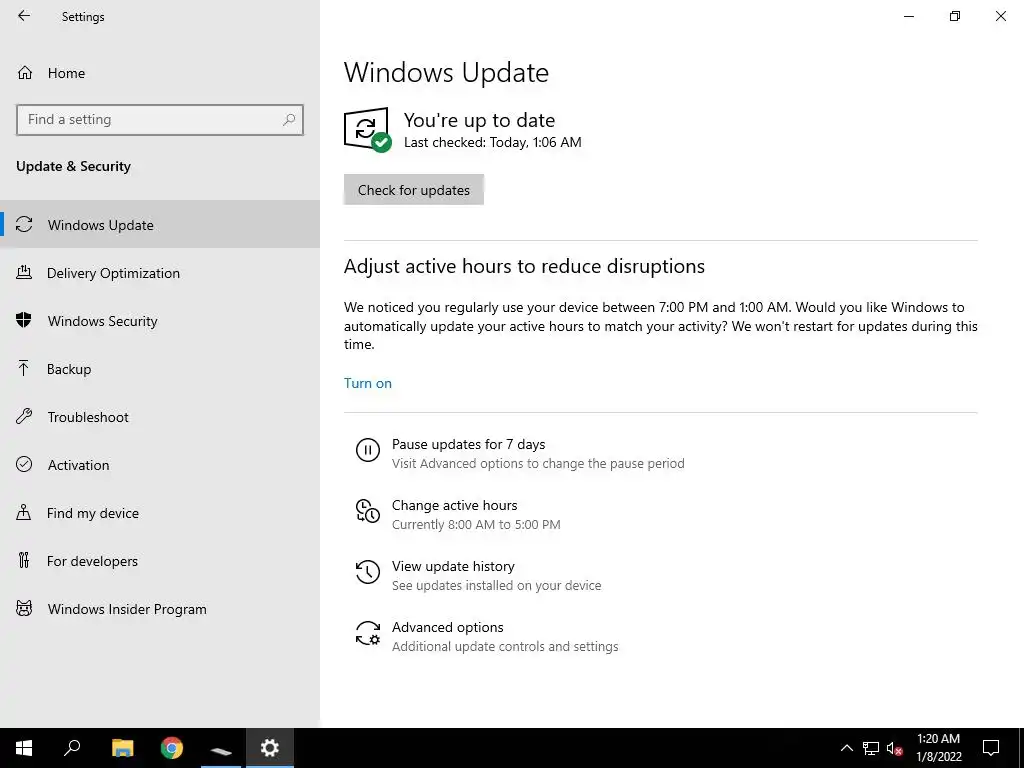Screen dimensions: 1024x768
Task: Open the Activation page
Action: pos(160,465)
